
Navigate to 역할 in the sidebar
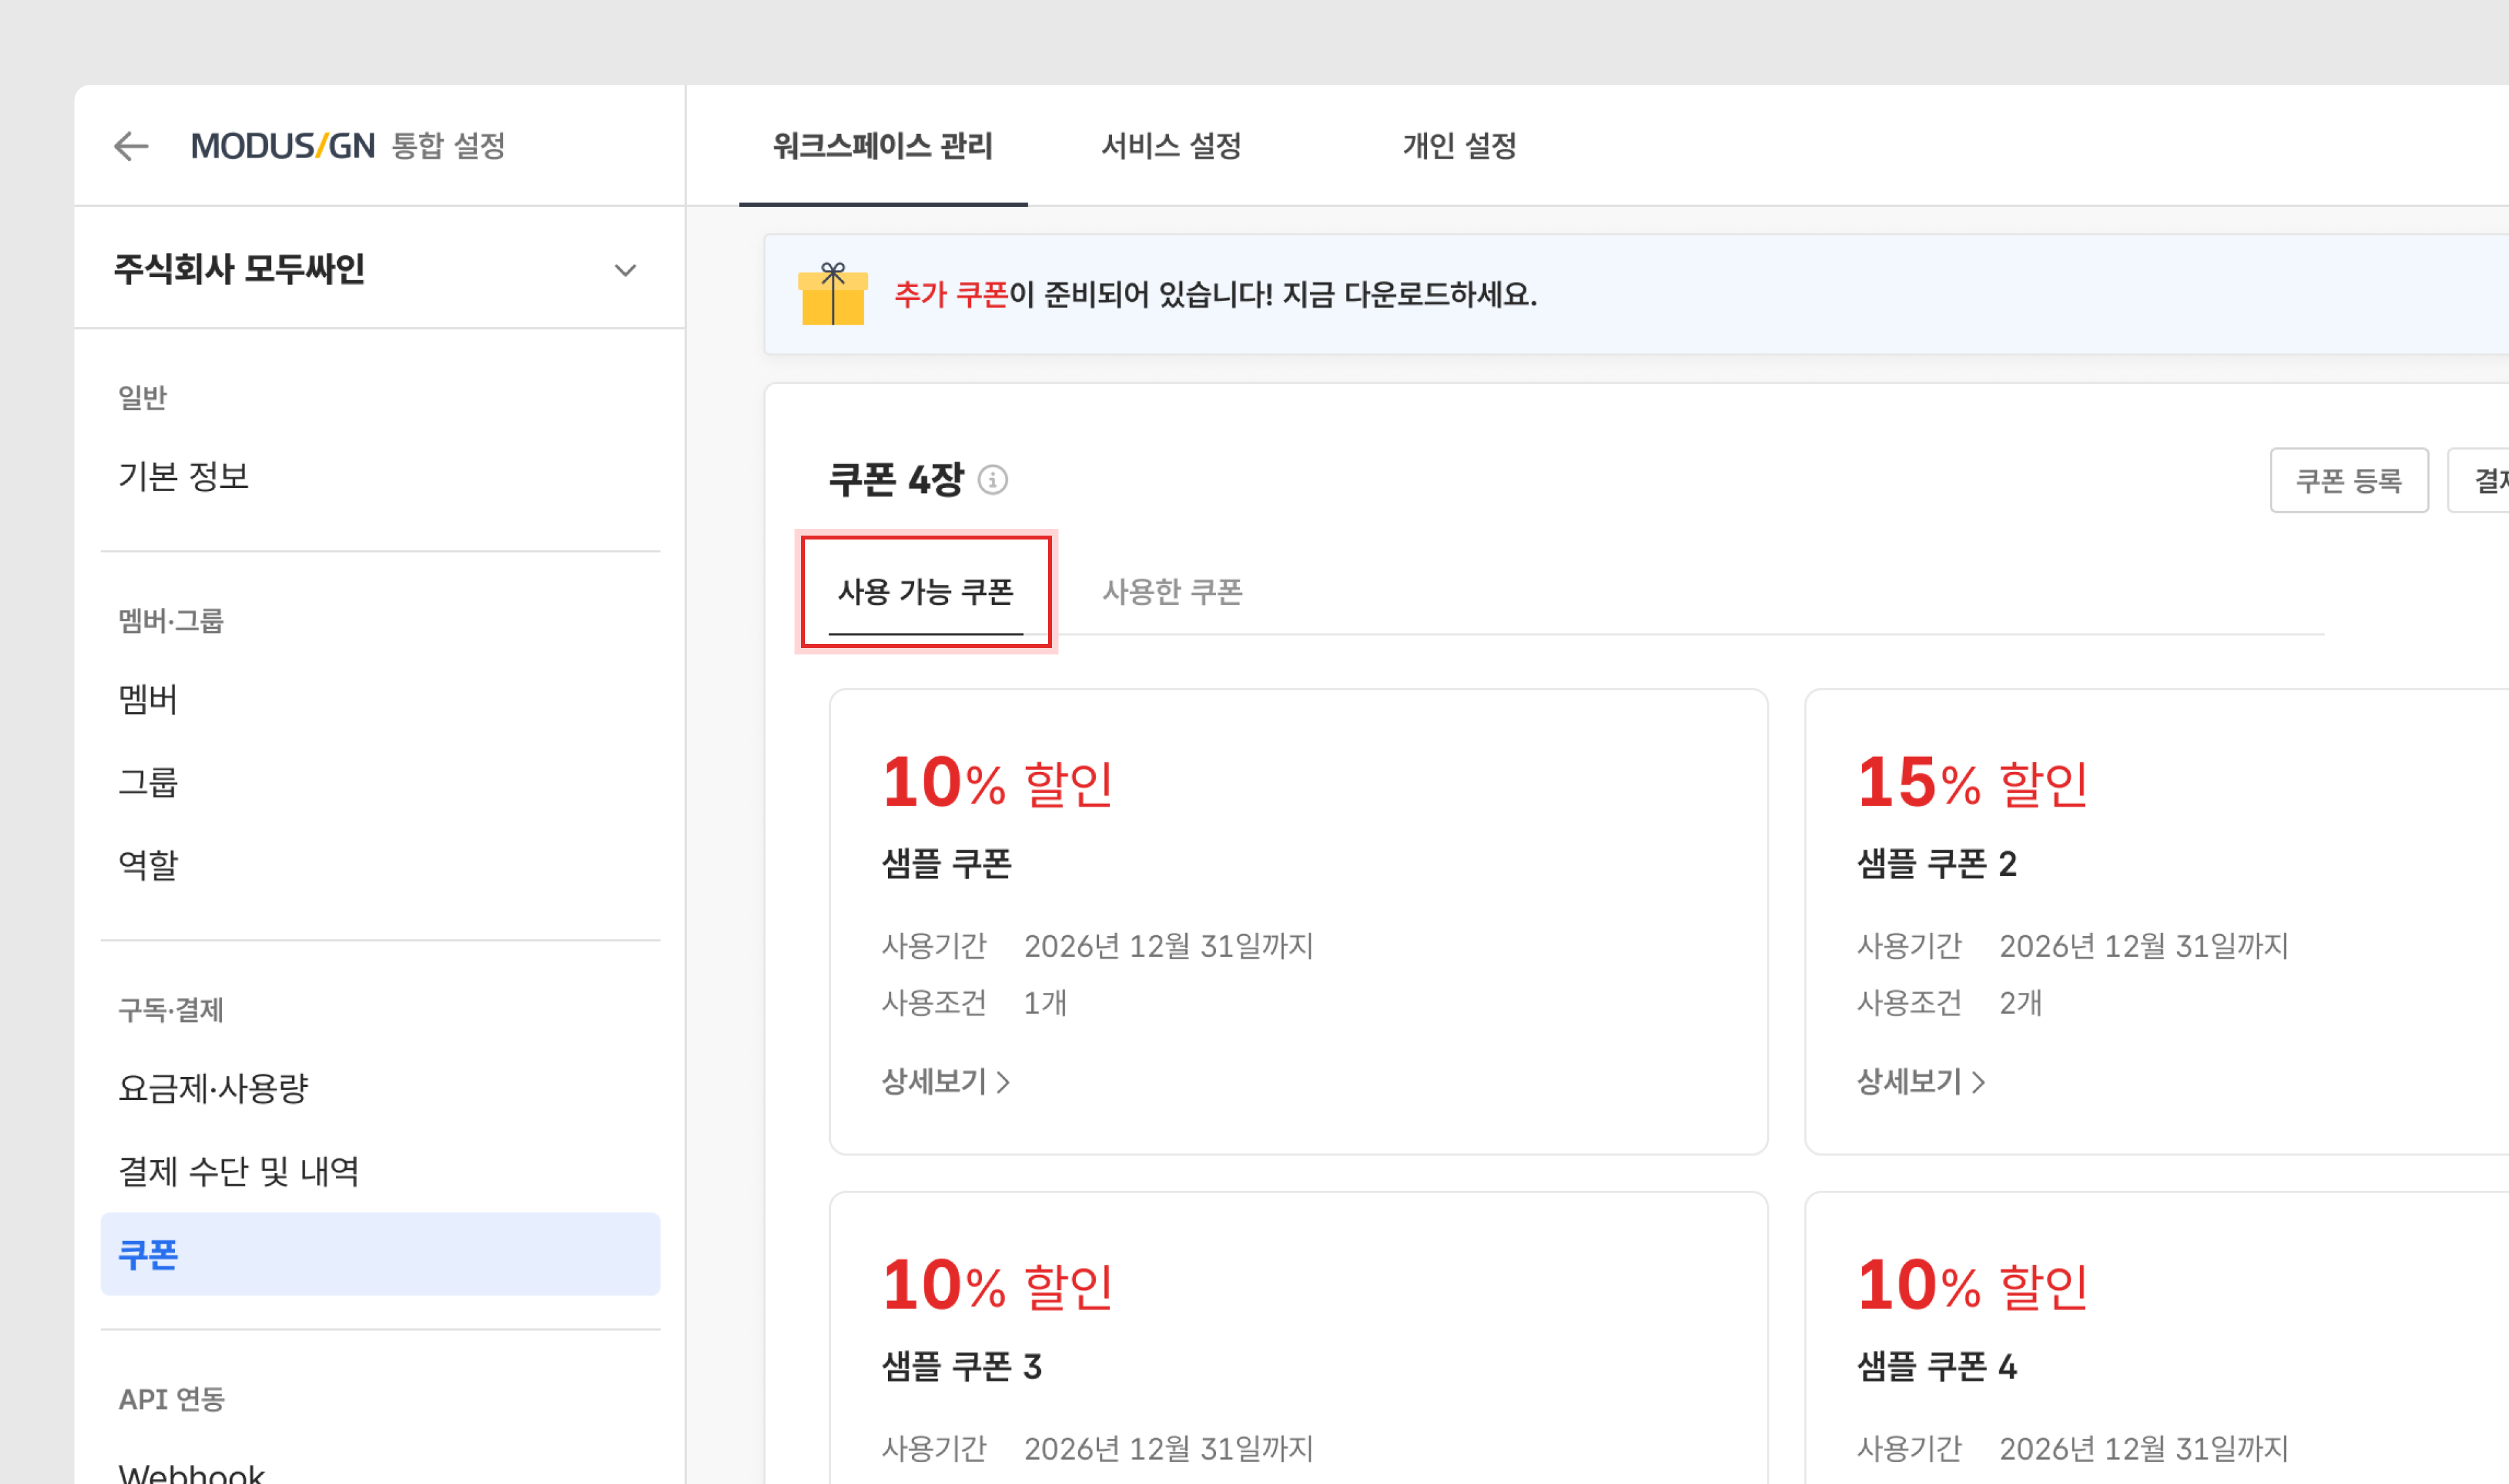pos(148,864)
